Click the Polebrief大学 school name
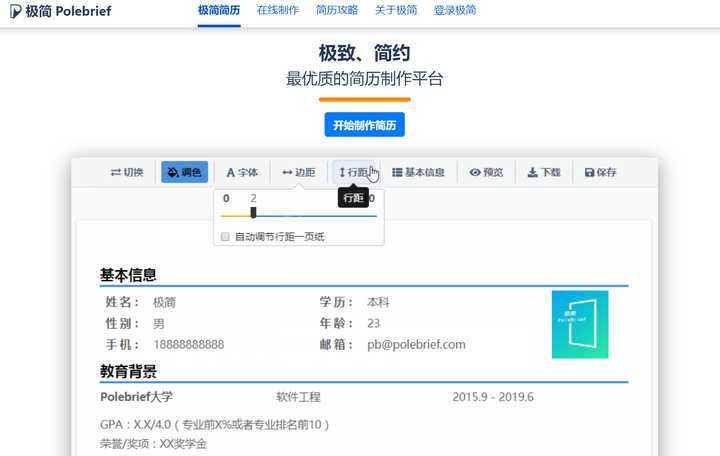 [136, 397]
